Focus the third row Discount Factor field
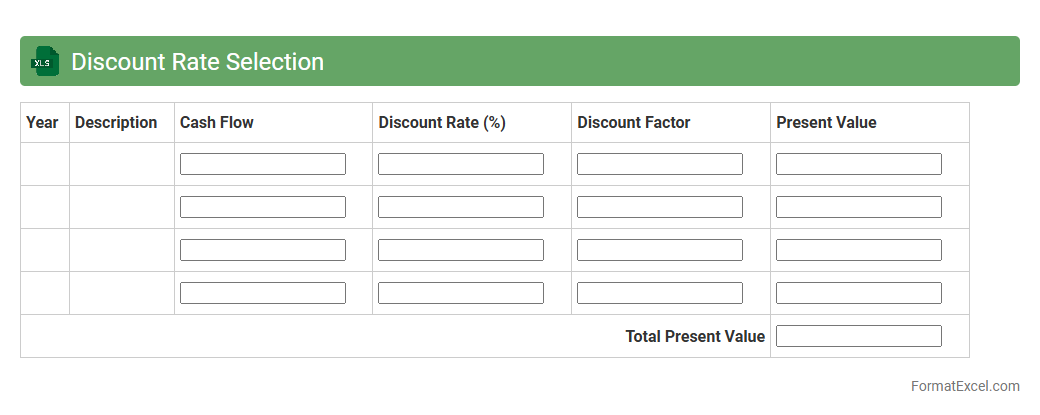Screen dimensions: 1040x415 coord(660,250)
